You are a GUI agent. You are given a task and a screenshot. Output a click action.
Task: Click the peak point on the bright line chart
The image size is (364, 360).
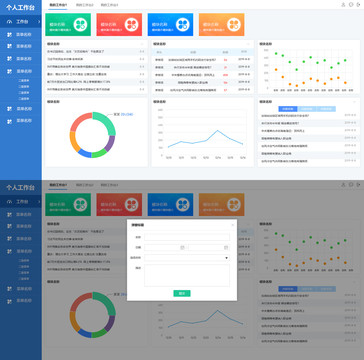(x=218, y=130)
